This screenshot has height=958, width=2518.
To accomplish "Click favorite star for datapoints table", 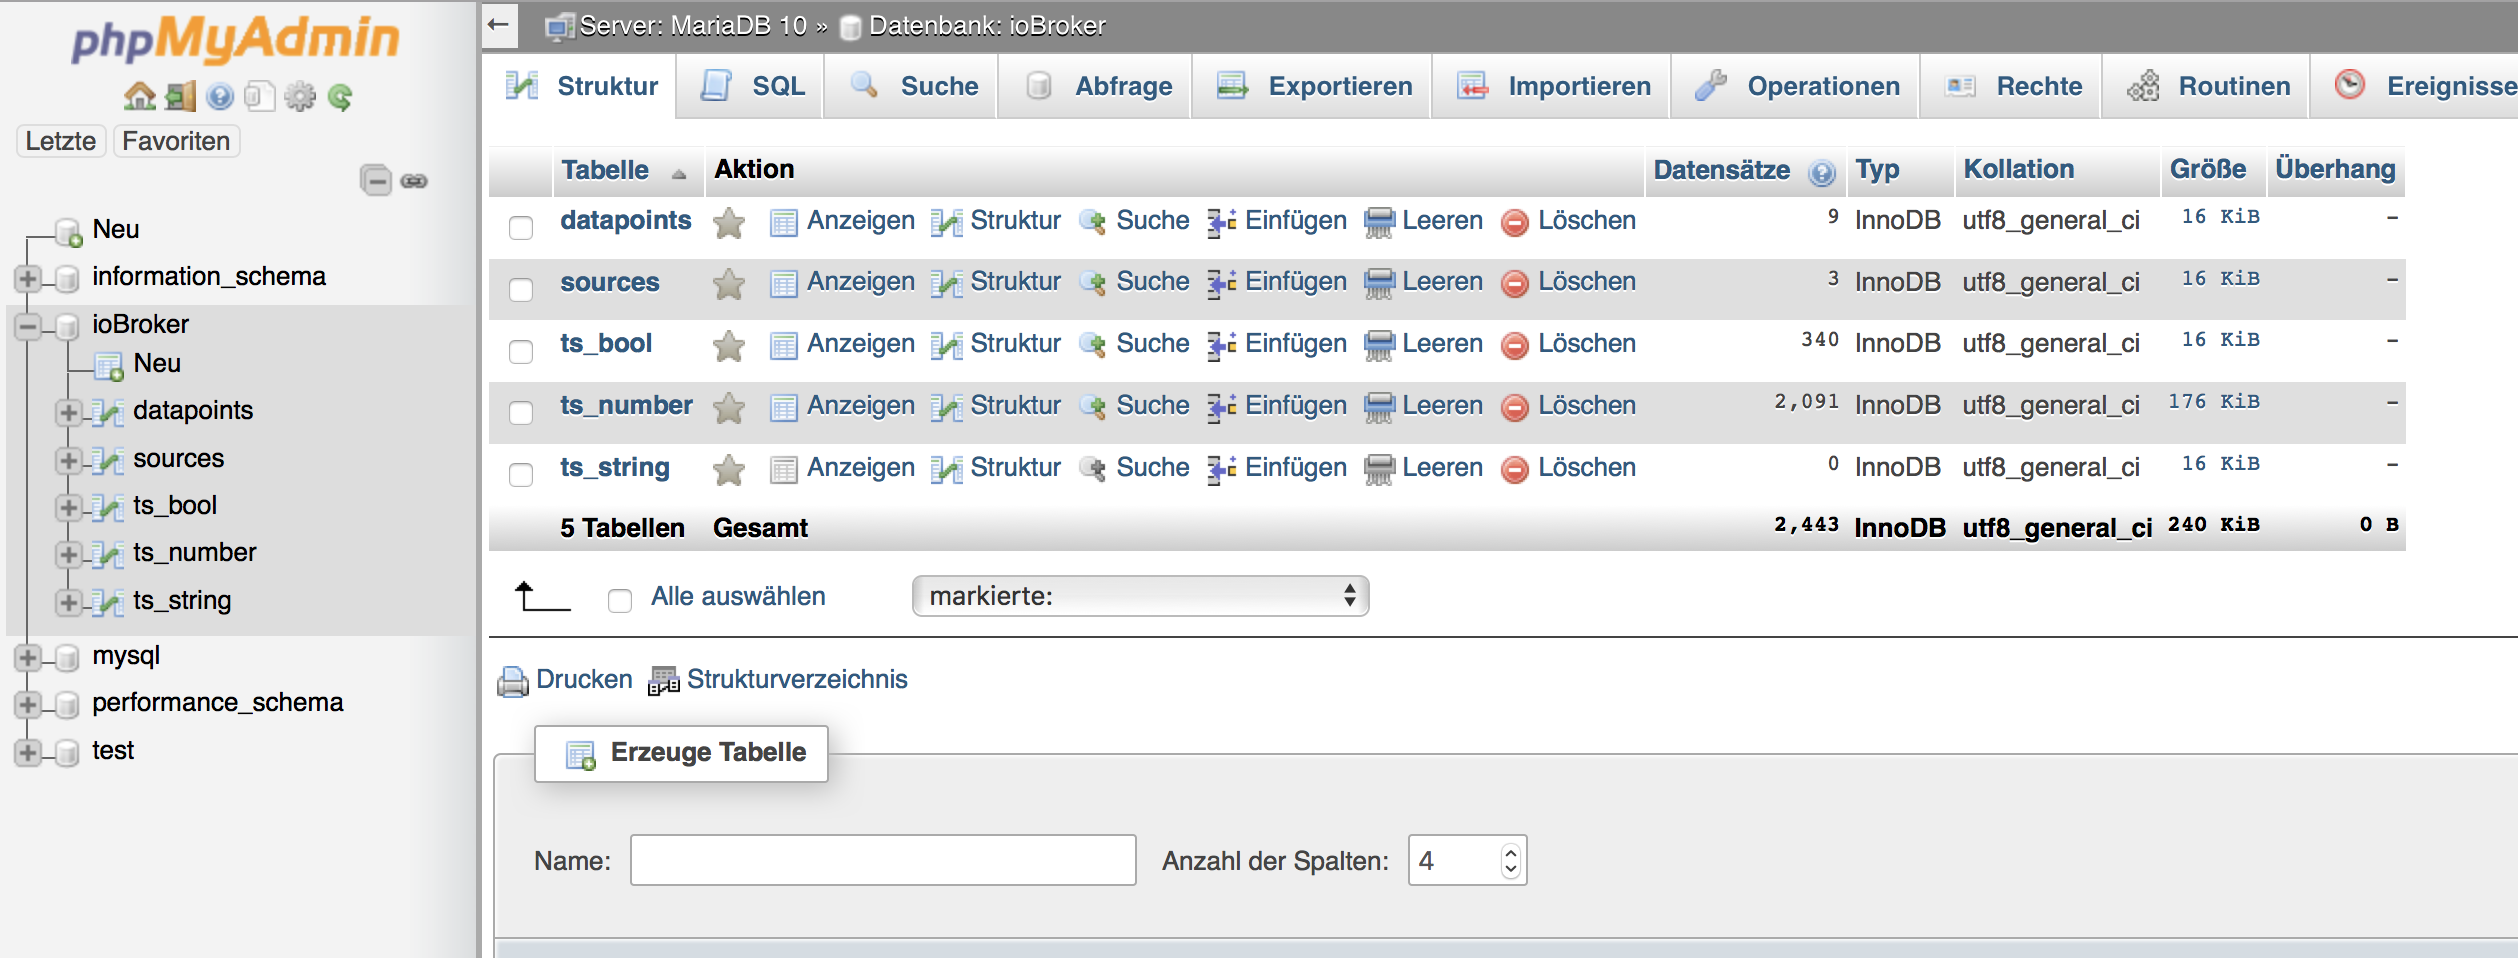I will tap(729, 222).
